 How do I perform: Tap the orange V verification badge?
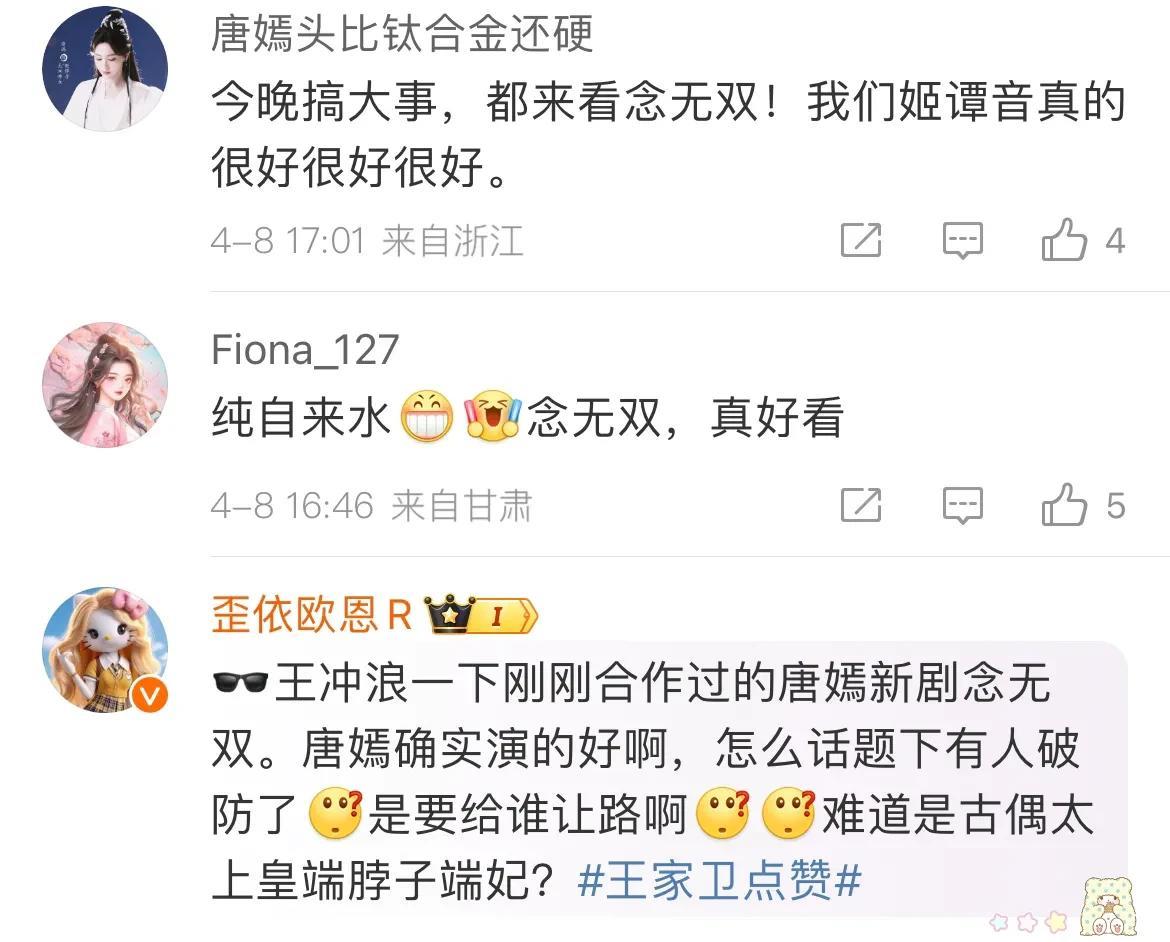pyautogui.click(x=150, y=696)
